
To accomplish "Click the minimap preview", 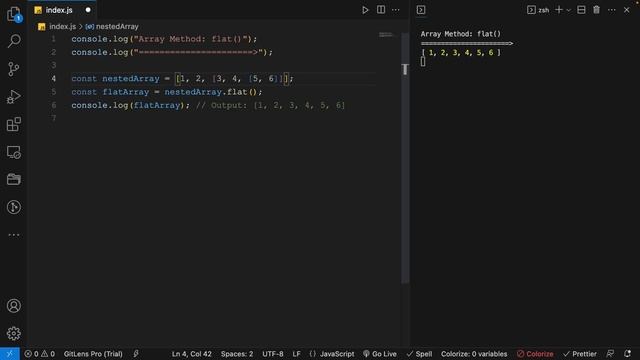I will [x=386, y=35].
